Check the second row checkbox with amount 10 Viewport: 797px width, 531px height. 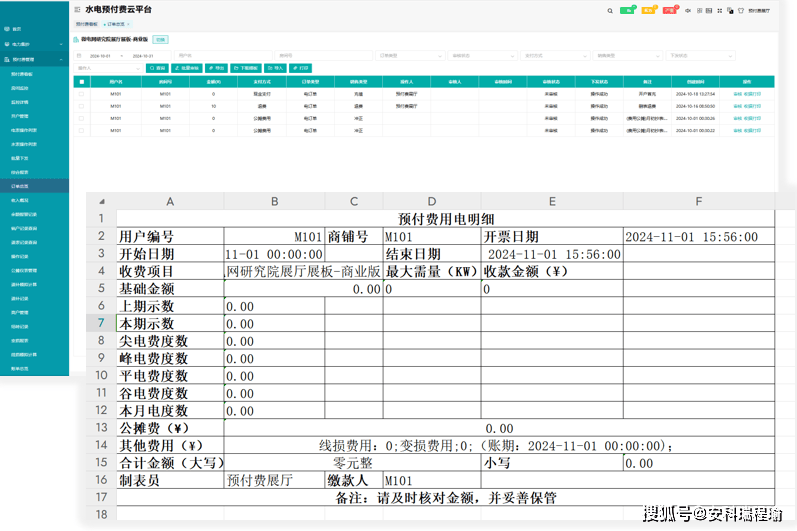point(82,105)
